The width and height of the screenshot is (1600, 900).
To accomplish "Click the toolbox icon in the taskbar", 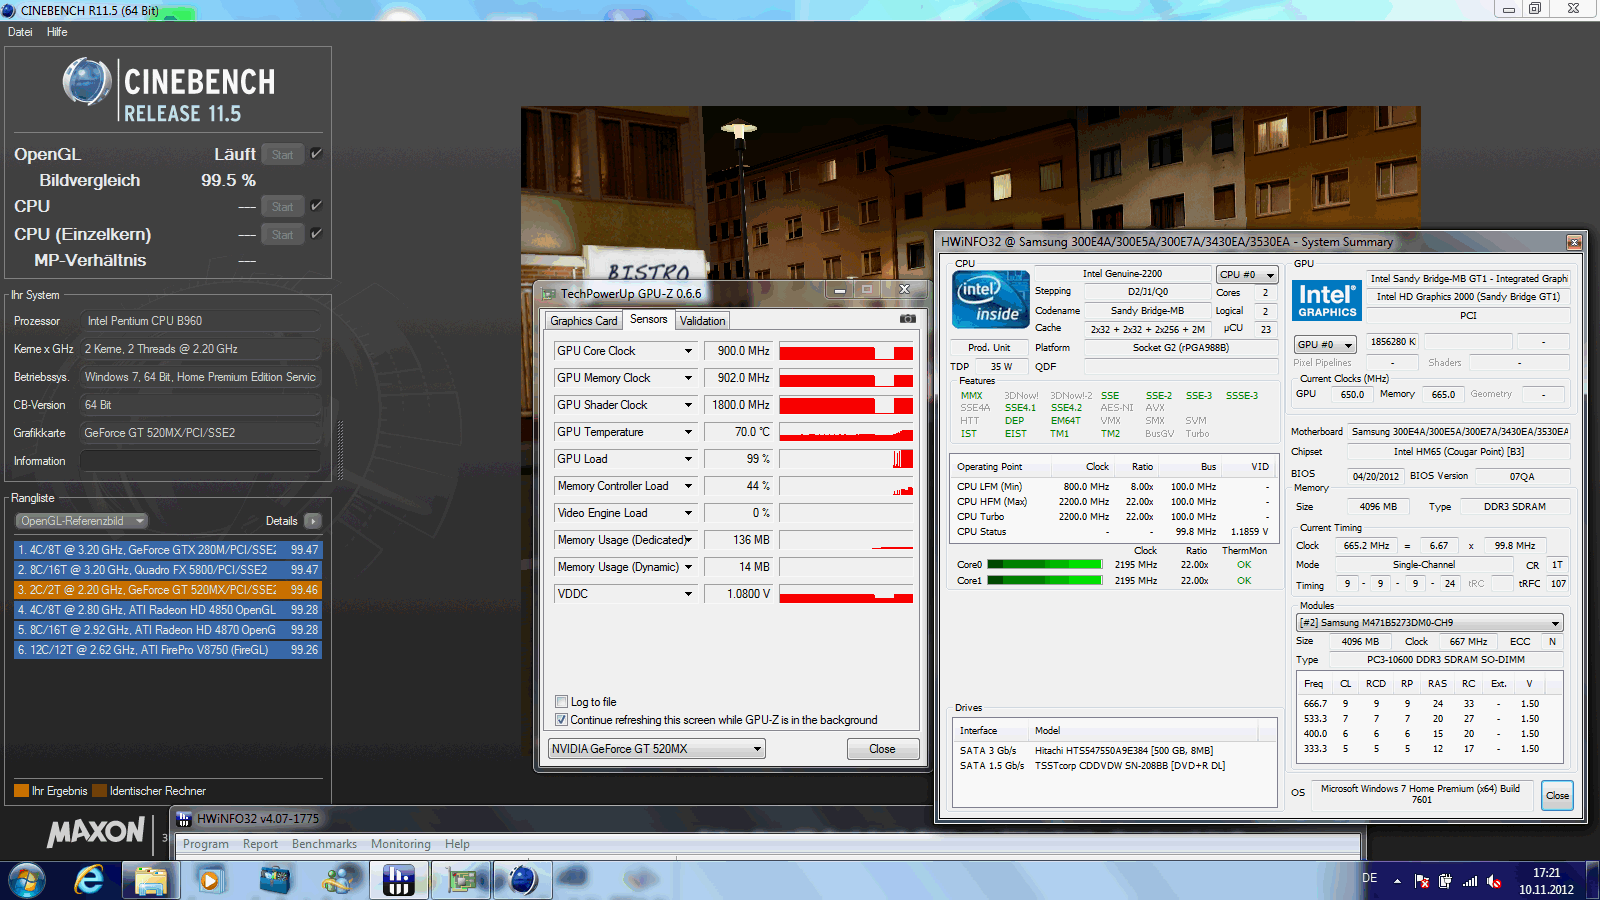I will (274, 880).
